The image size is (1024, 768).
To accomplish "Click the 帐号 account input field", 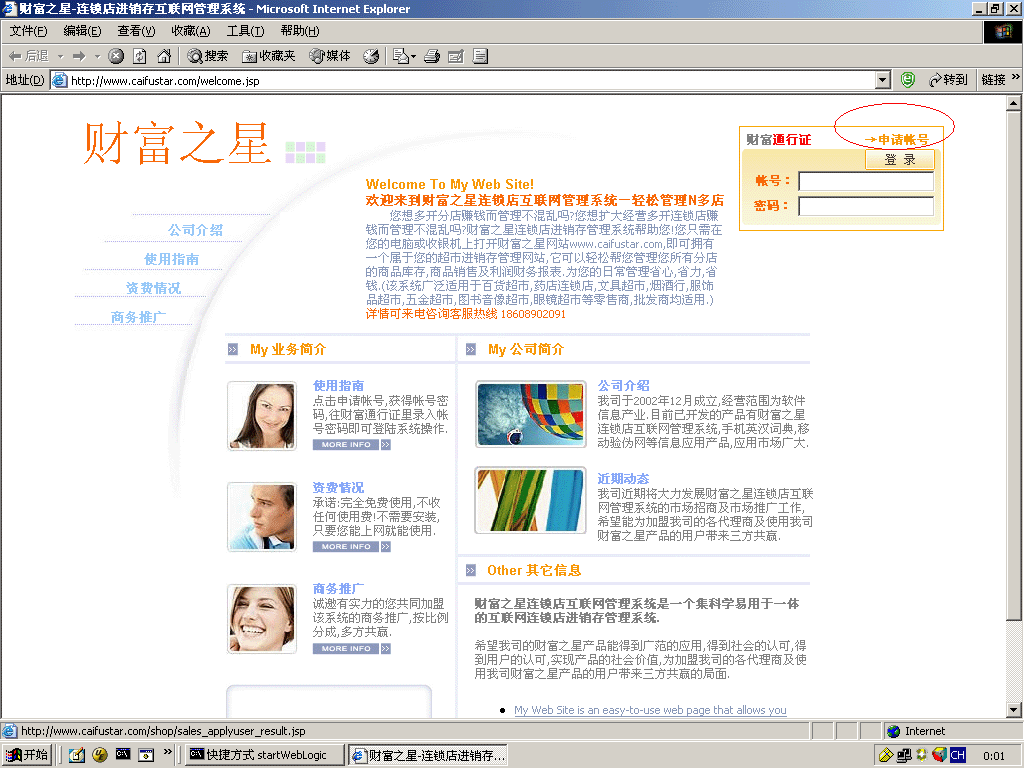I will click(x=865, y=182).
